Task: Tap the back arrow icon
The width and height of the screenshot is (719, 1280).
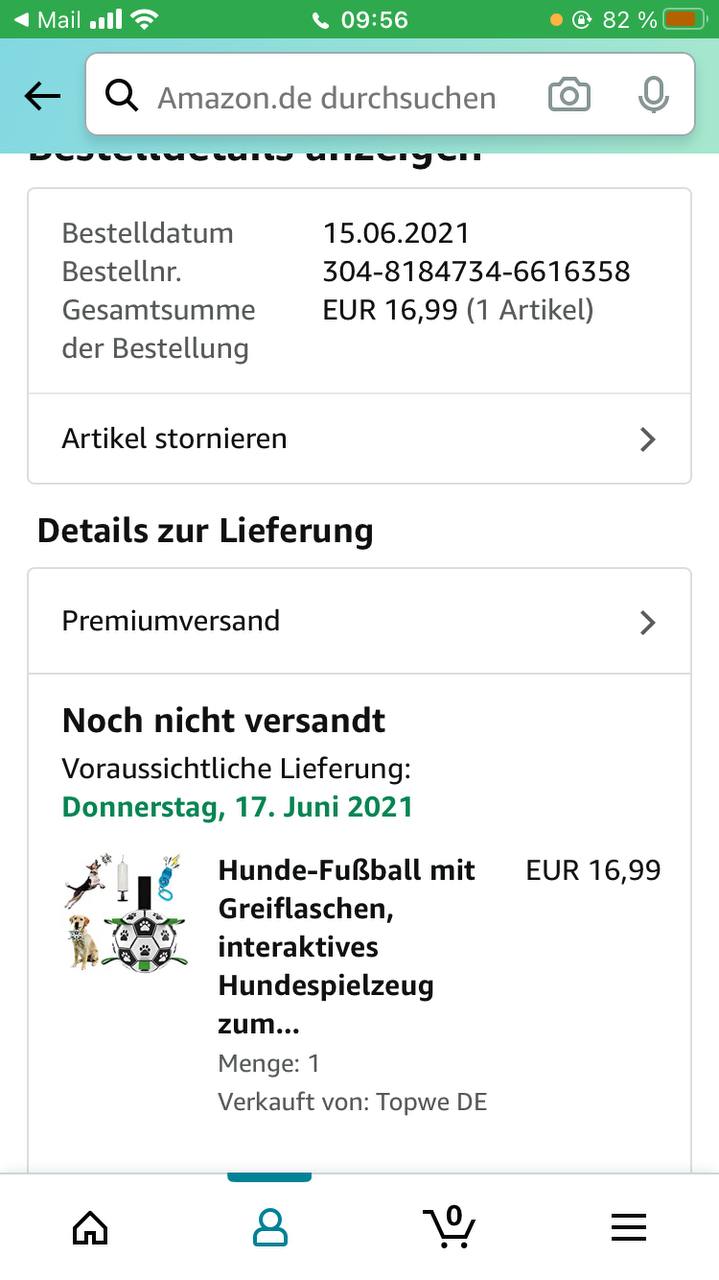Action: point(42,96)
